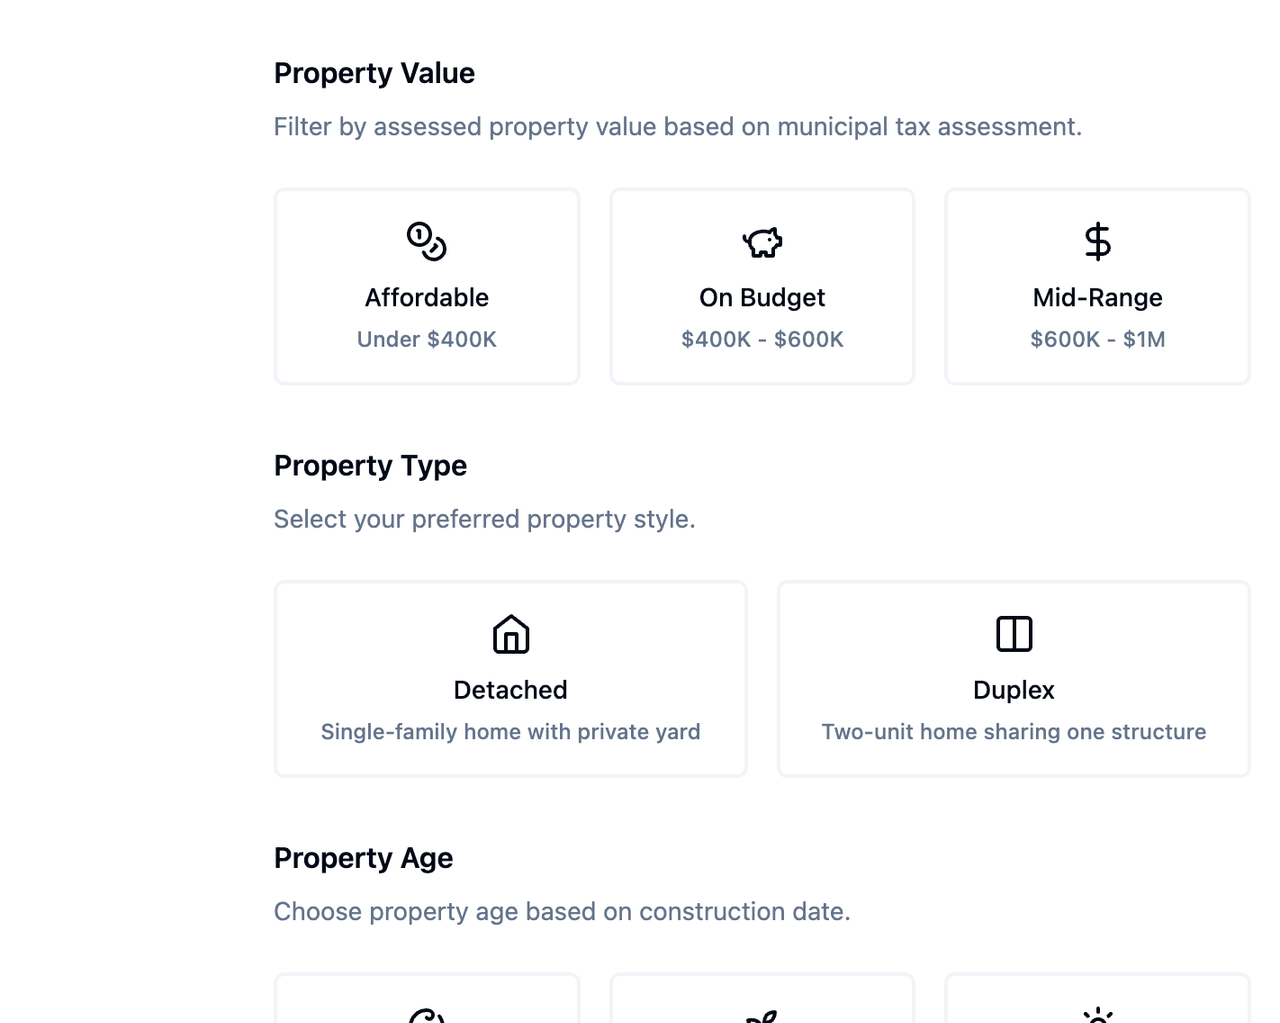Choose the Duplex property type card
1280x1023 pixels.
[1013, 678]
